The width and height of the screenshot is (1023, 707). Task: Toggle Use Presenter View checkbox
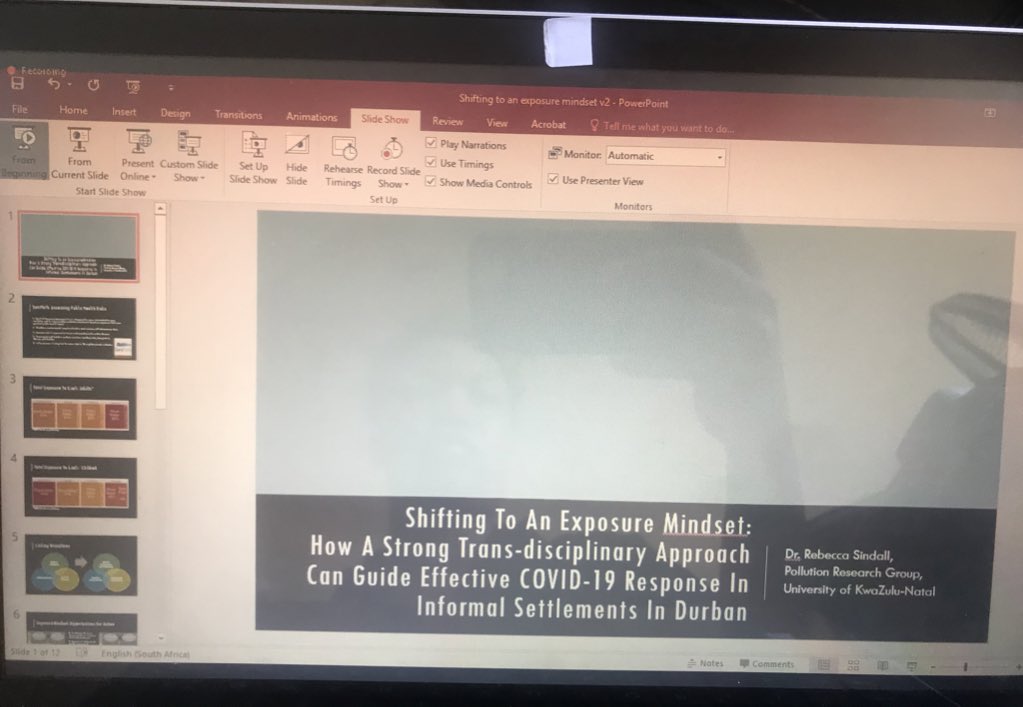553,179
